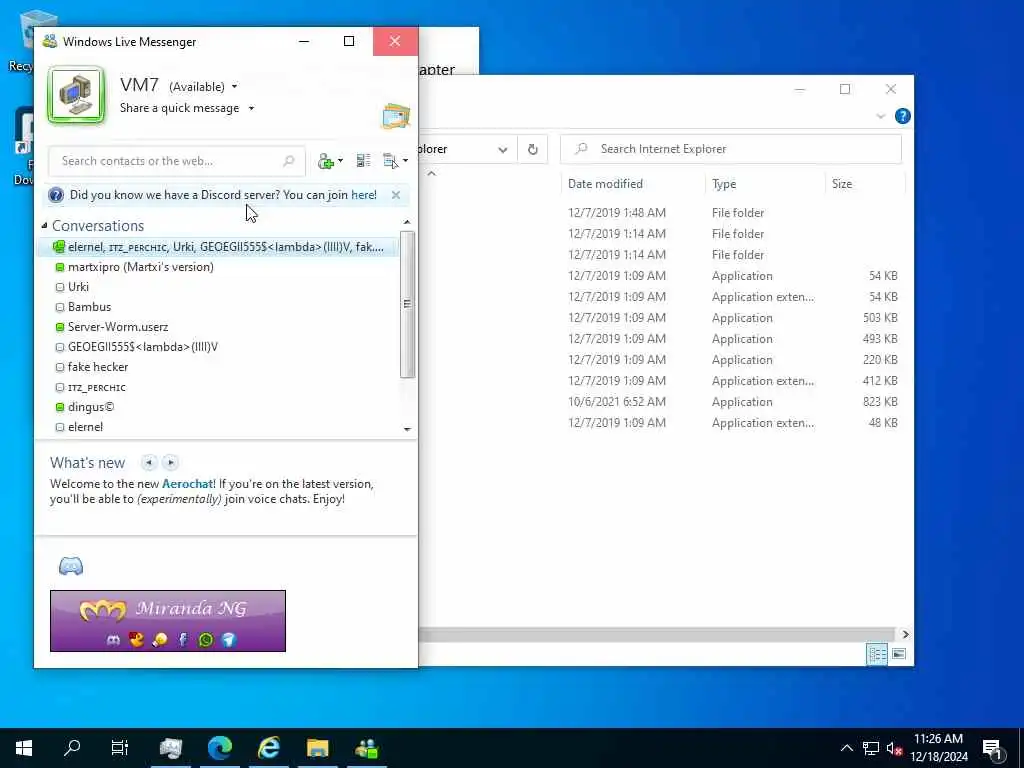This screenshot has width=1024, height=768.
Task: Click the contact list scrollbar down arrow
Action: tap(408, 430)
